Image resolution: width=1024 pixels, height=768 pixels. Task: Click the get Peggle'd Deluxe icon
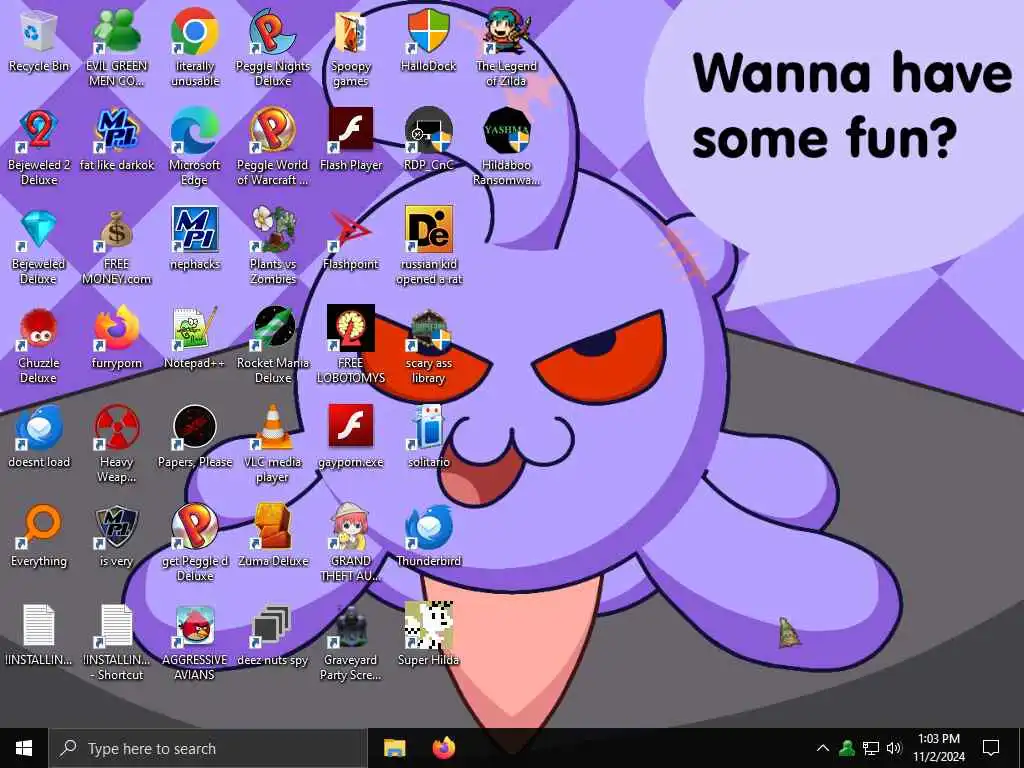195,526
